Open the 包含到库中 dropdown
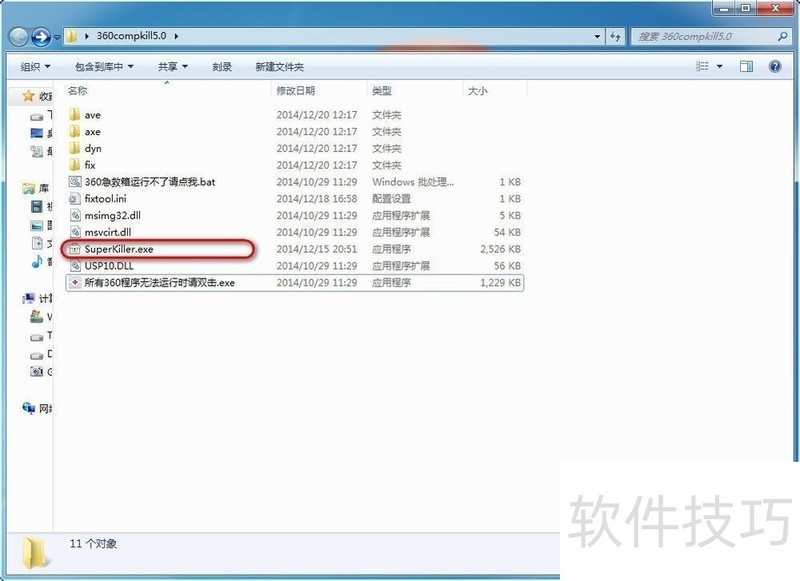The image size is (800, 581). 104,67
